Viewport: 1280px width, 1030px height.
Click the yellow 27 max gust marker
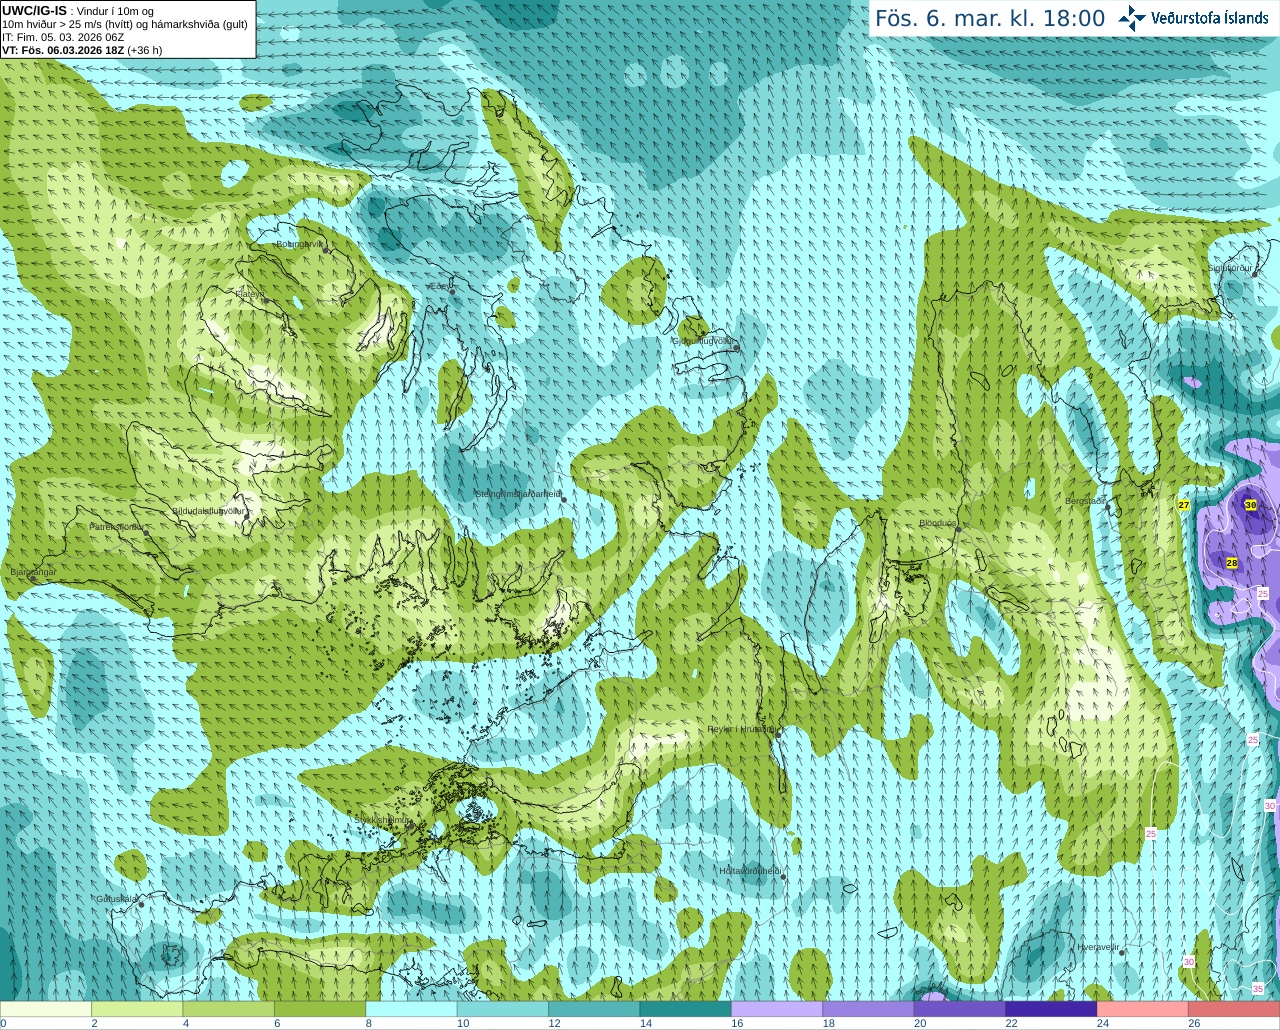(1184, 505)
